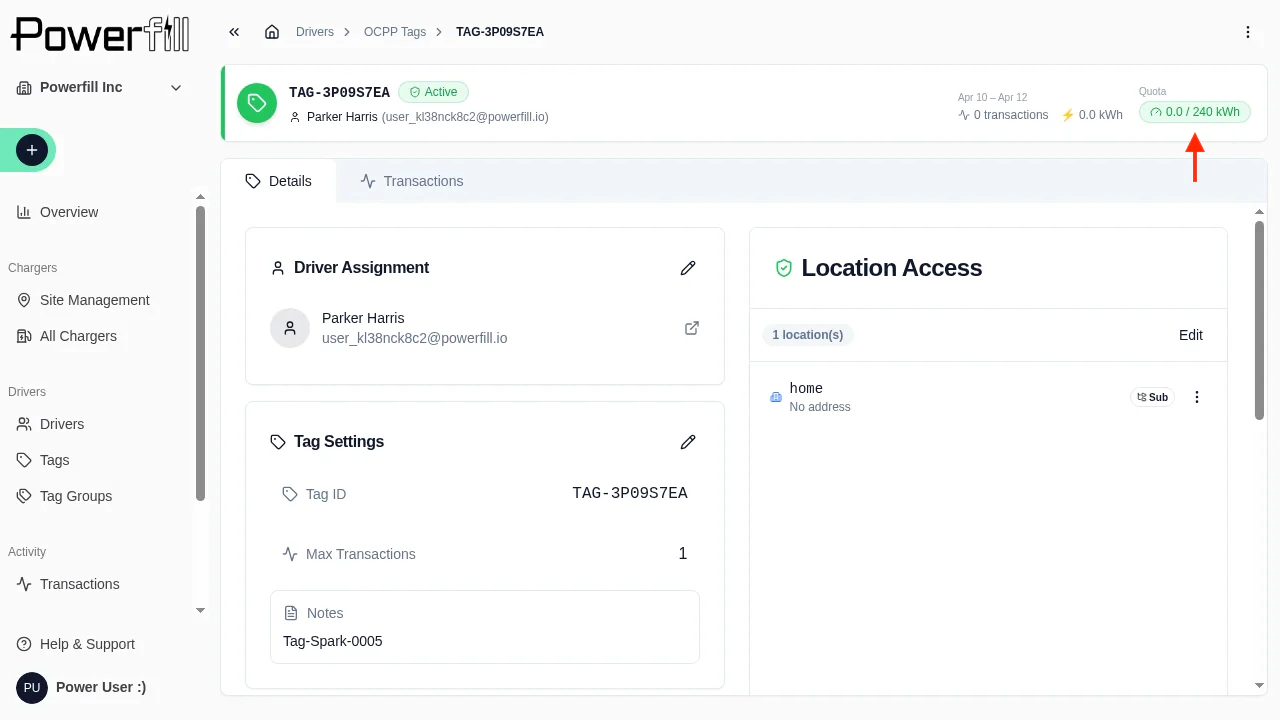Click the Active status badge
The image size is (1280, 720).
pyautogui.click(x=433, y=92)
